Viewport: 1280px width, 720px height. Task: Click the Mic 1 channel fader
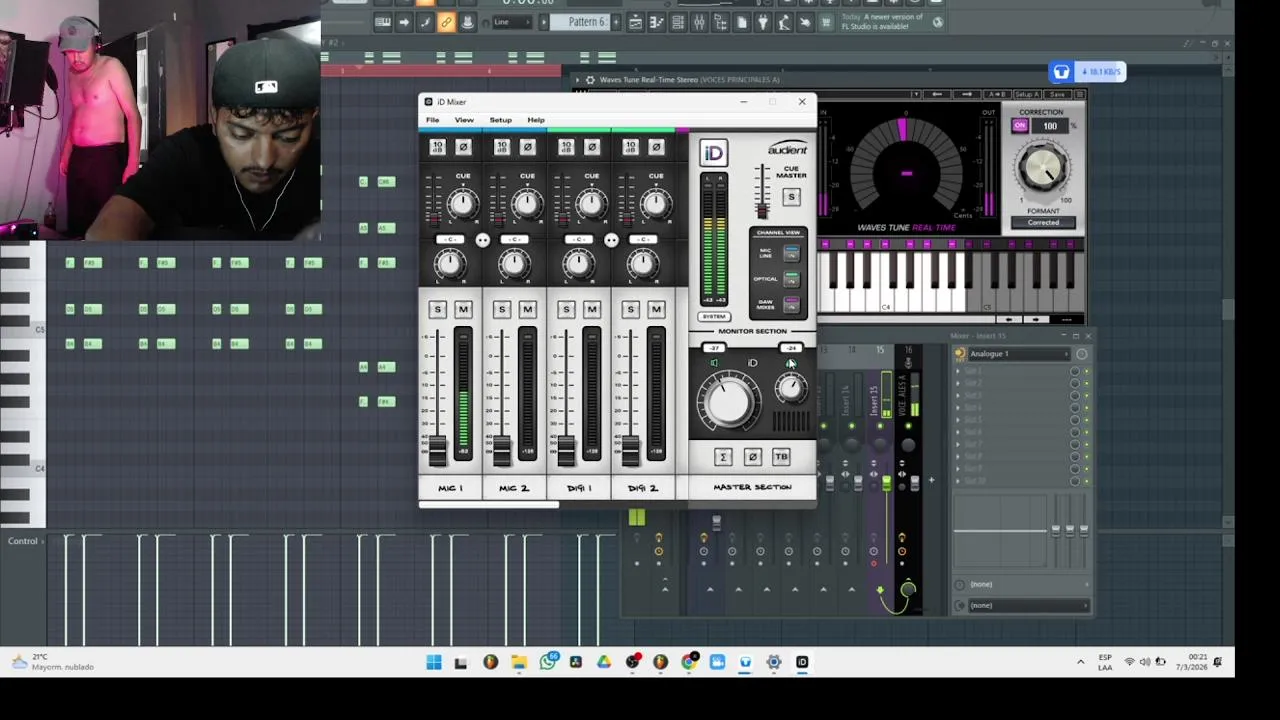437,449
